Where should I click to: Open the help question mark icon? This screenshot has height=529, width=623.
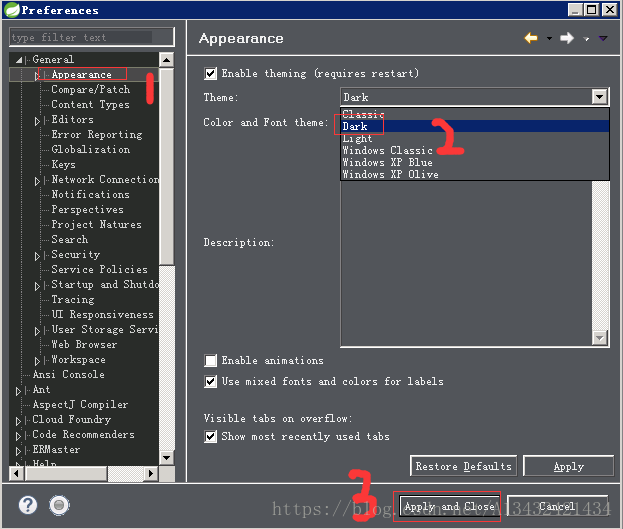(x=28, y=506)
